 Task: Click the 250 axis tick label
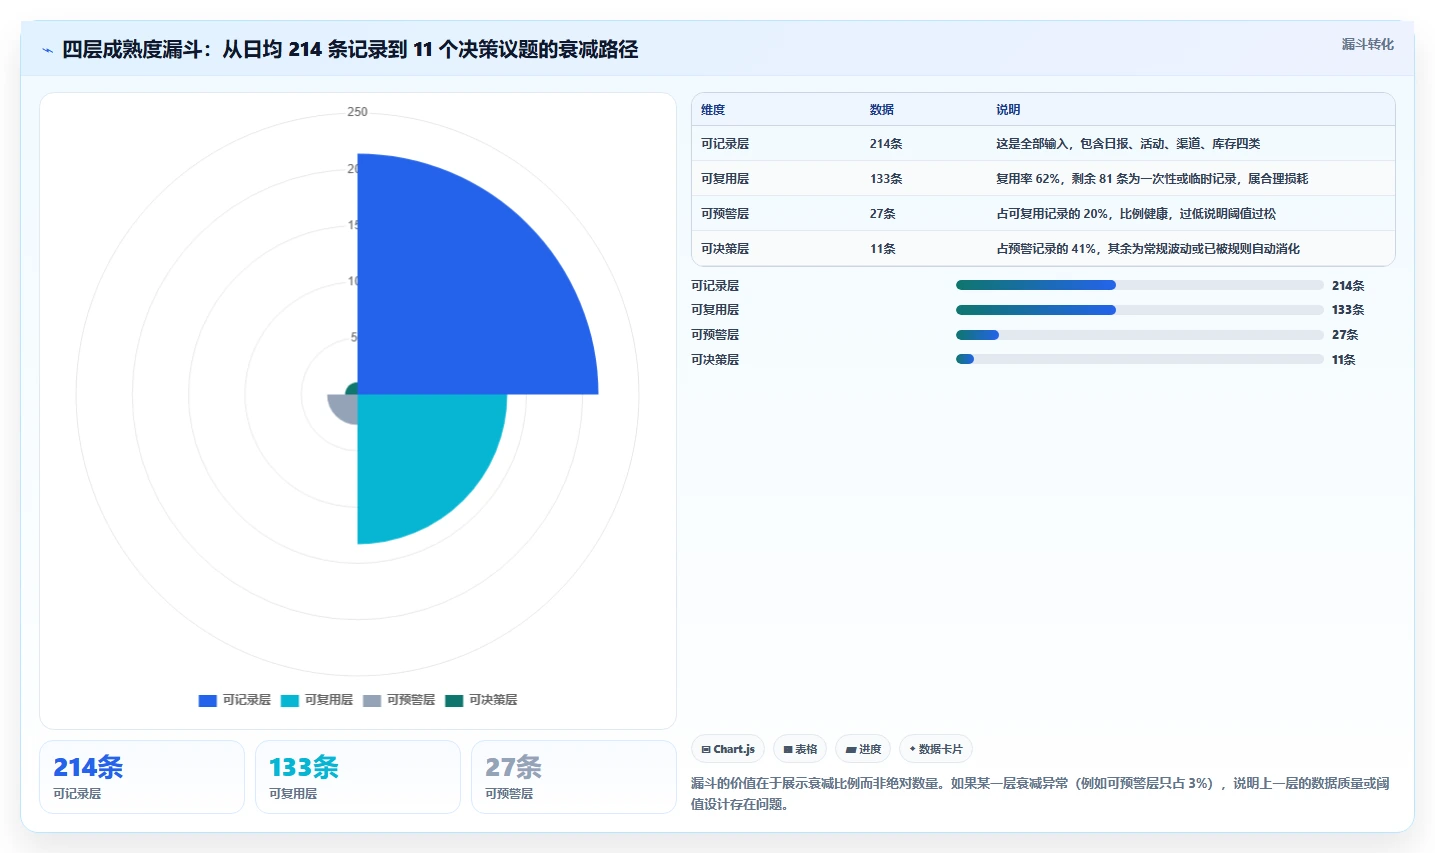(357, 112)
